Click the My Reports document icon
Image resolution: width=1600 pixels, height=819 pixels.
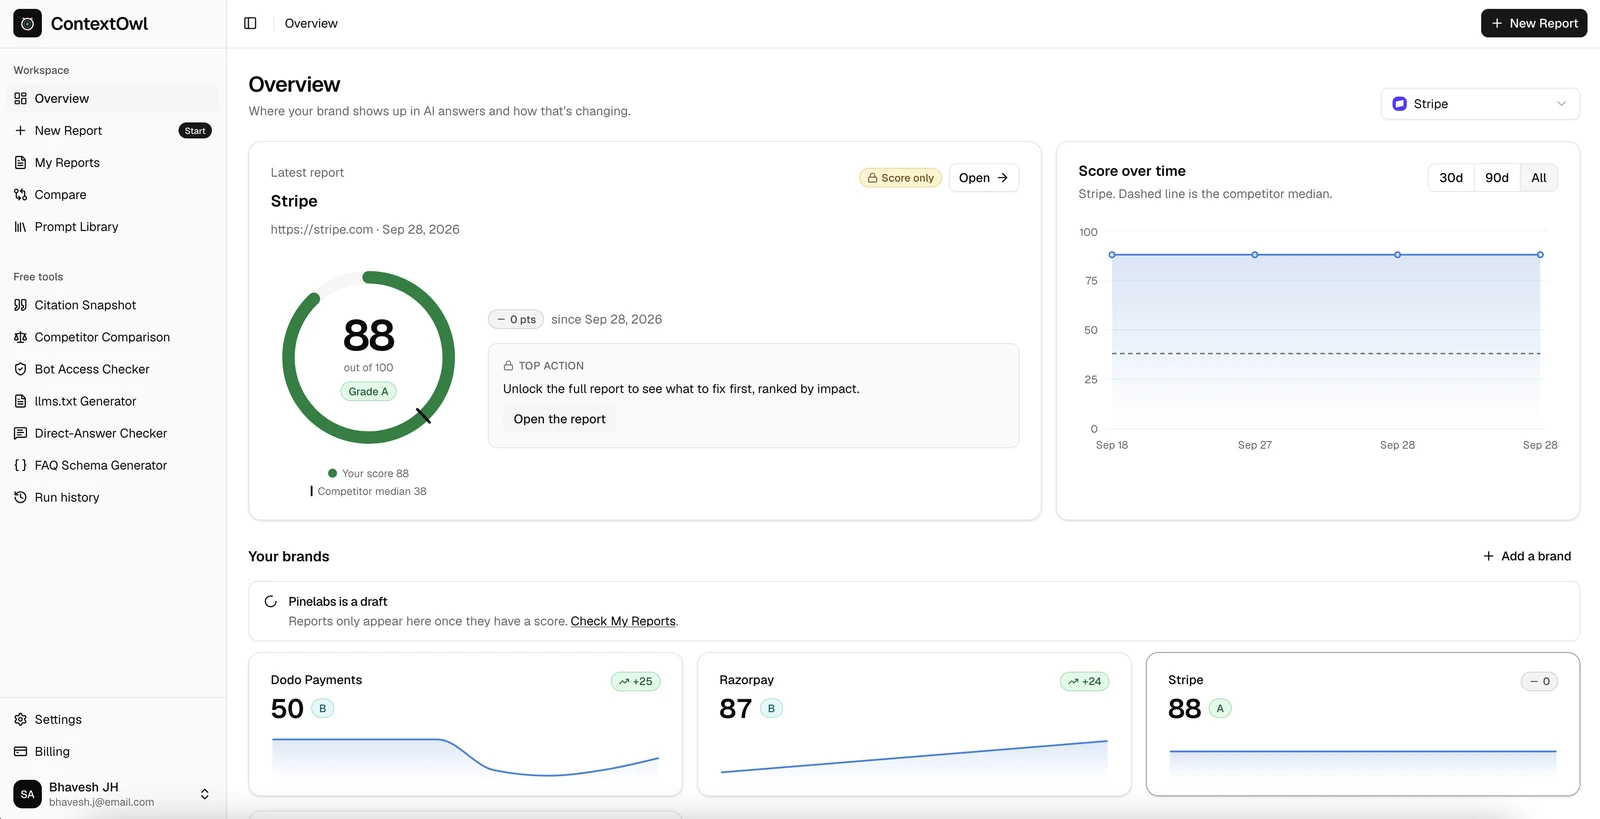click(x=20, y=162)
